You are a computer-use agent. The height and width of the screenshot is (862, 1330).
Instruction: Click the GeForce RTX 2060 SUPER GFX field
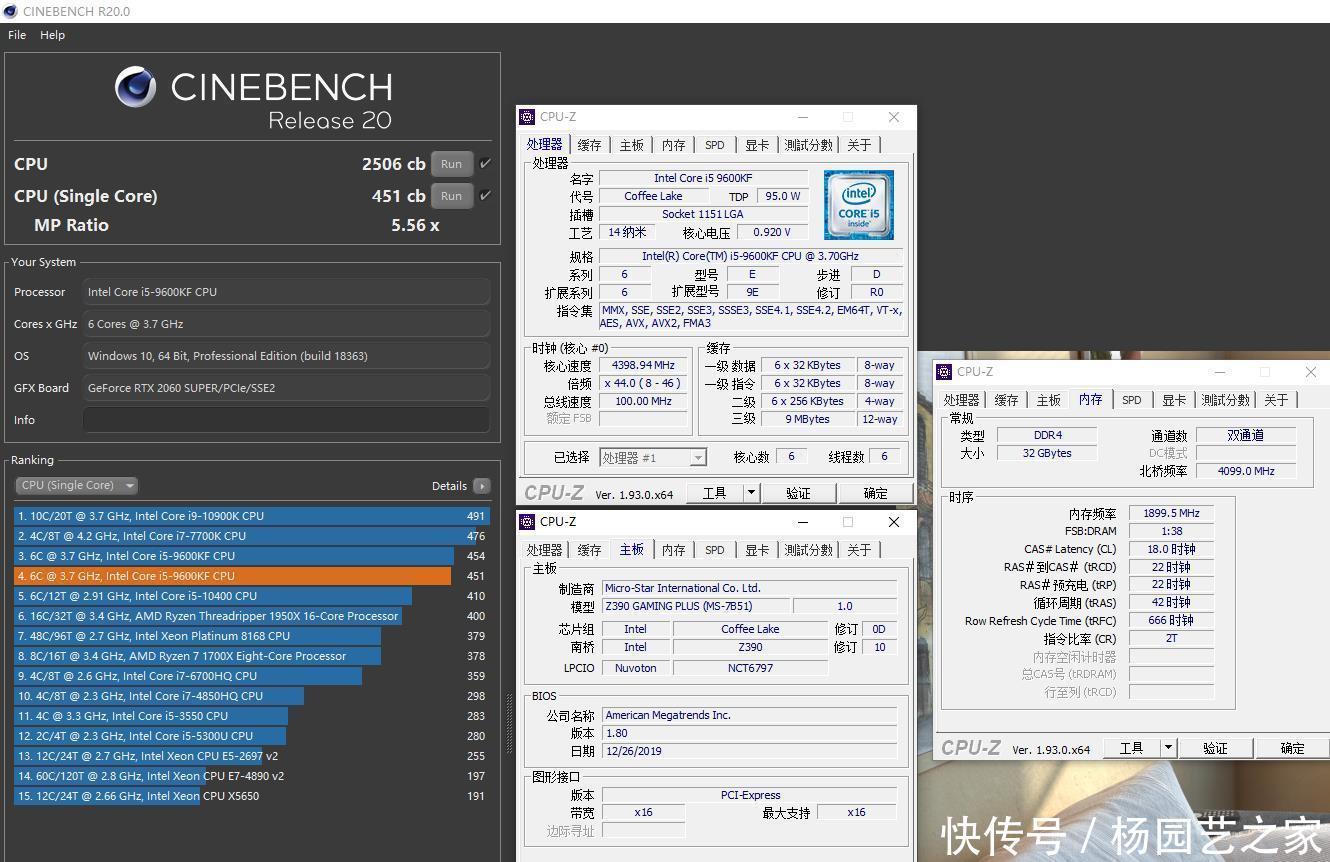tap(286, 388)
